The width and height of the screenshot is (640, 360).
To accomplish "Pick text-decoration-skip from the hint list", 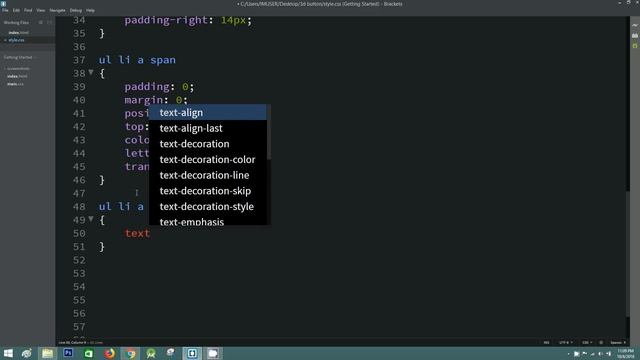I will click(208, 191).
